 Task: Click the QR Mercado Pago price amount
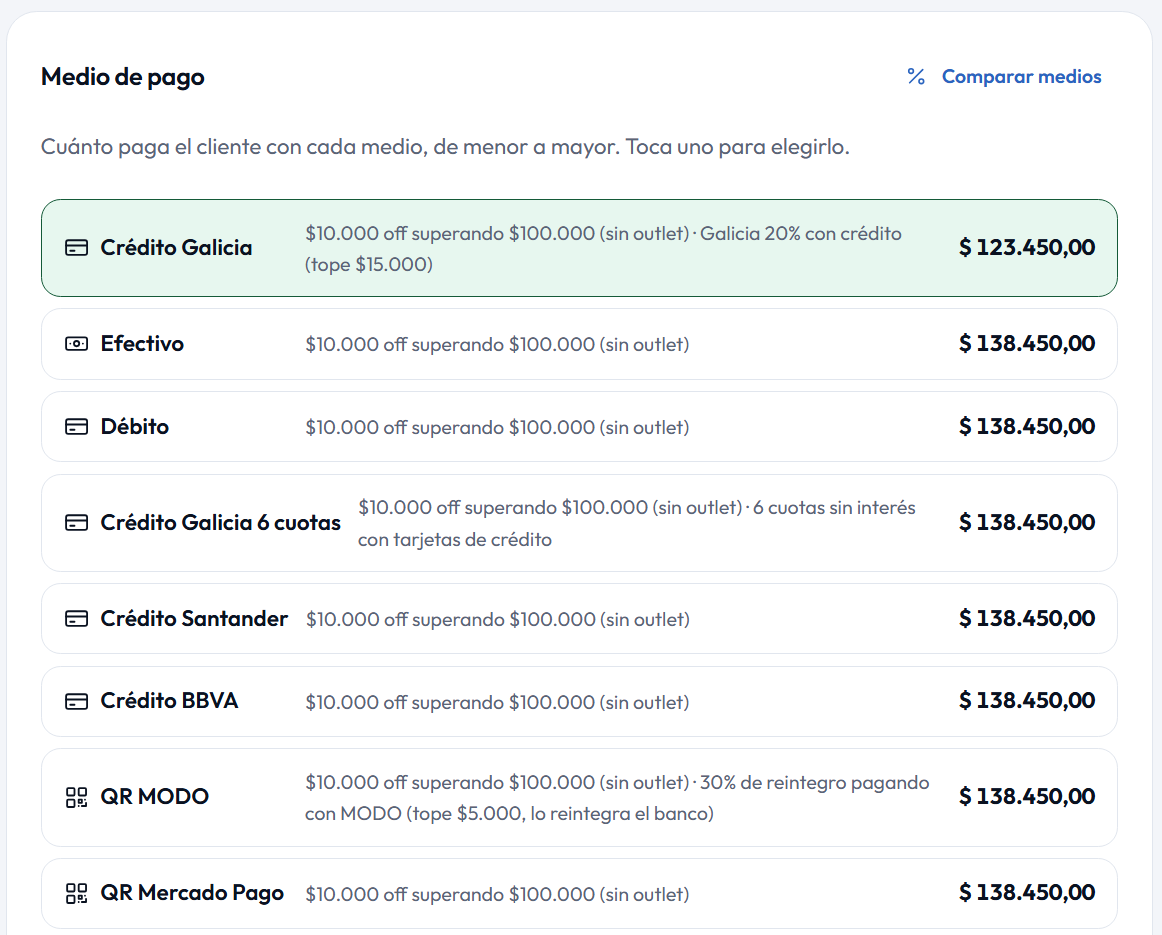pyautogui.click(x=1027, y=894)
